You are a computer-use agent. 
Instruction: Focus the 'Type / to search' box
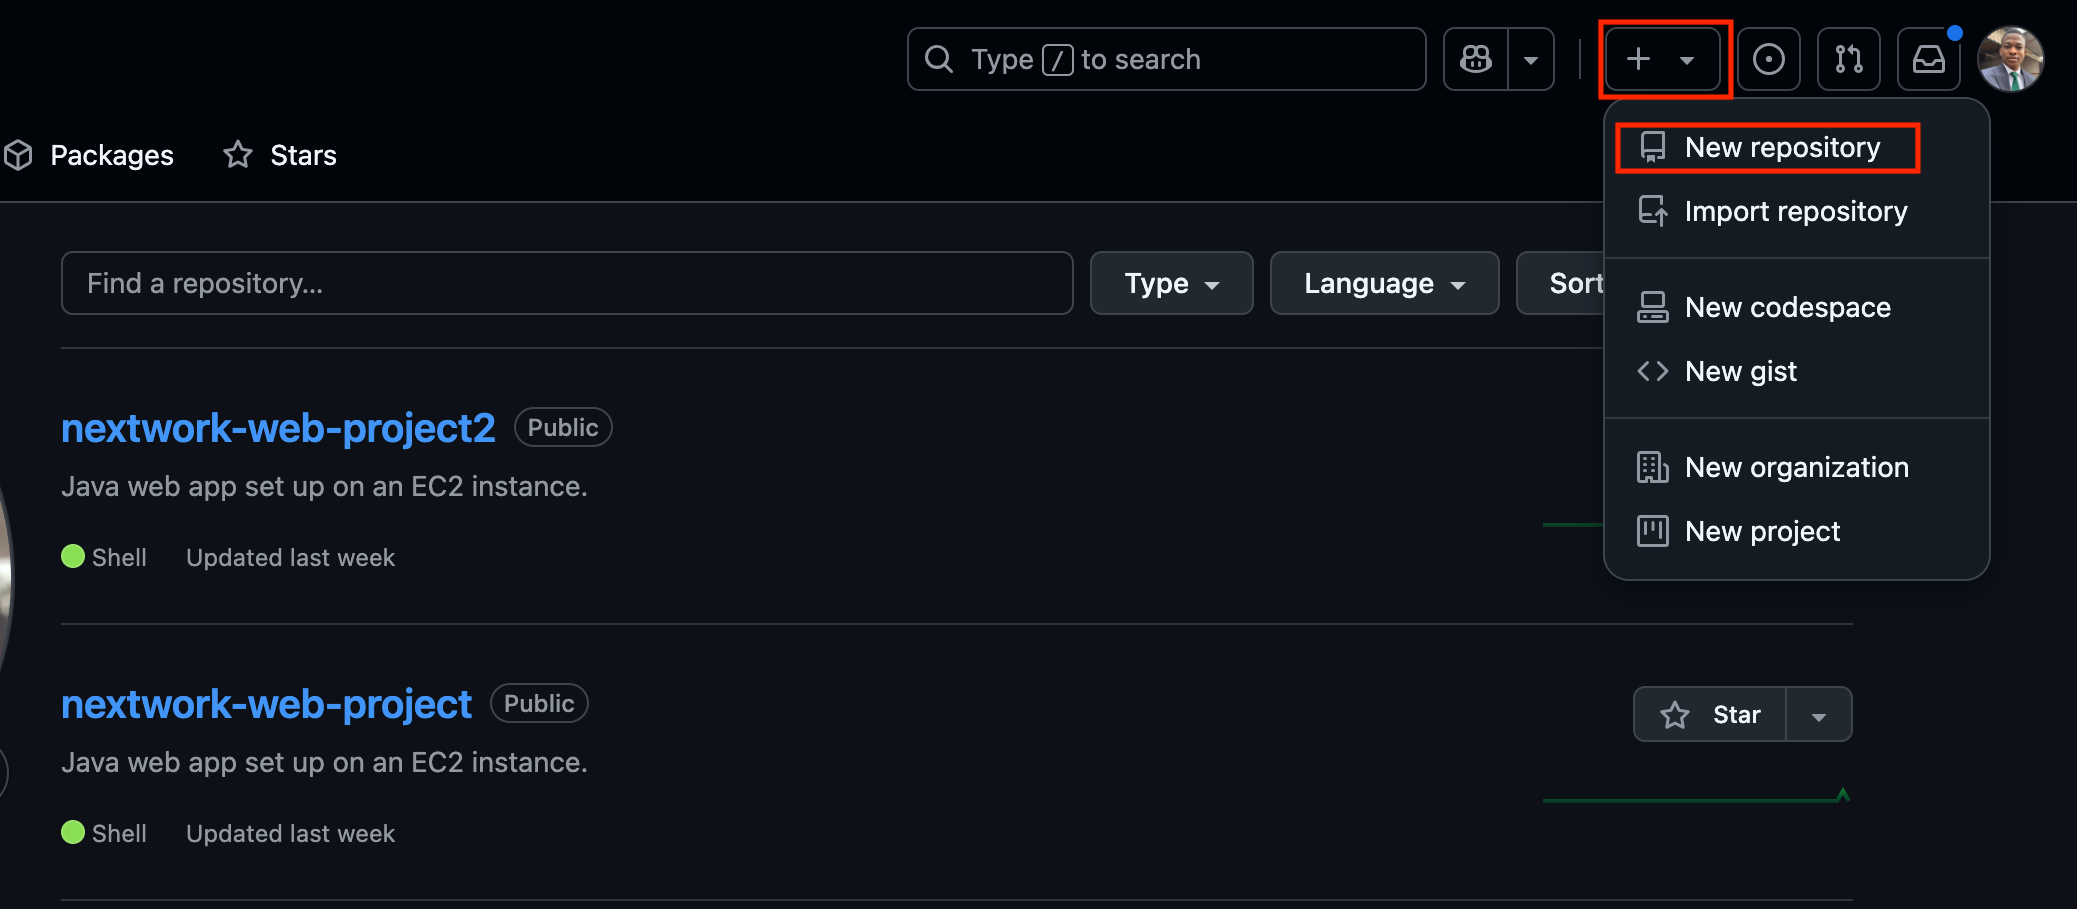pyautogui.click(x=1166, y=59)
